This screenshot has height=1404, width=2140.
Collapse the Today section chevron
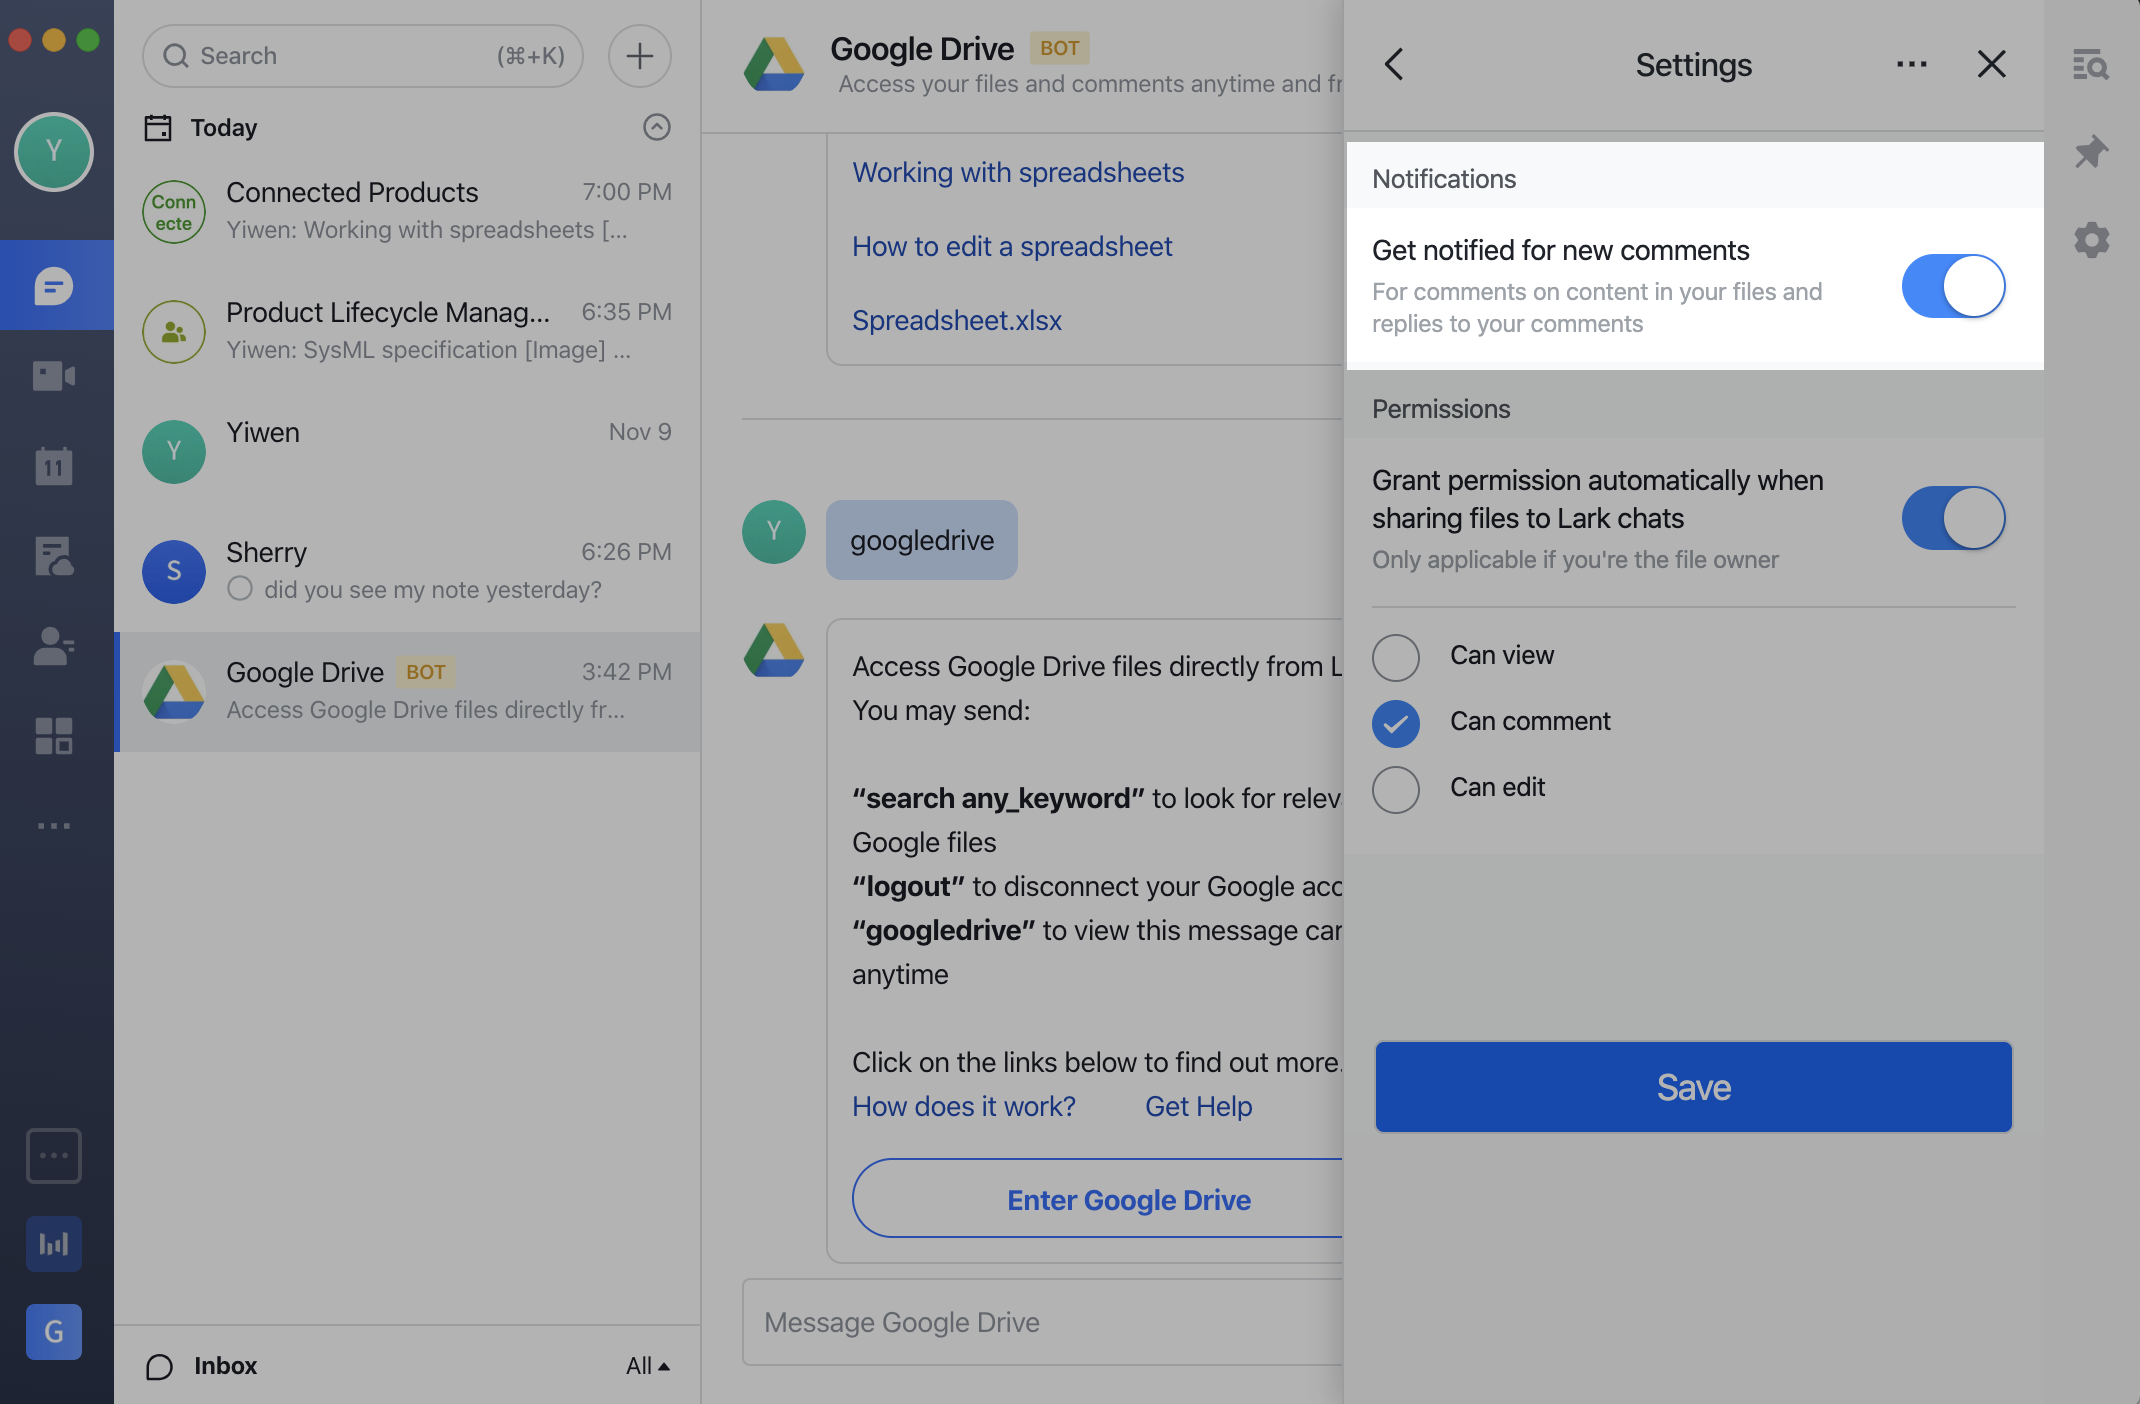coord(657,127)
